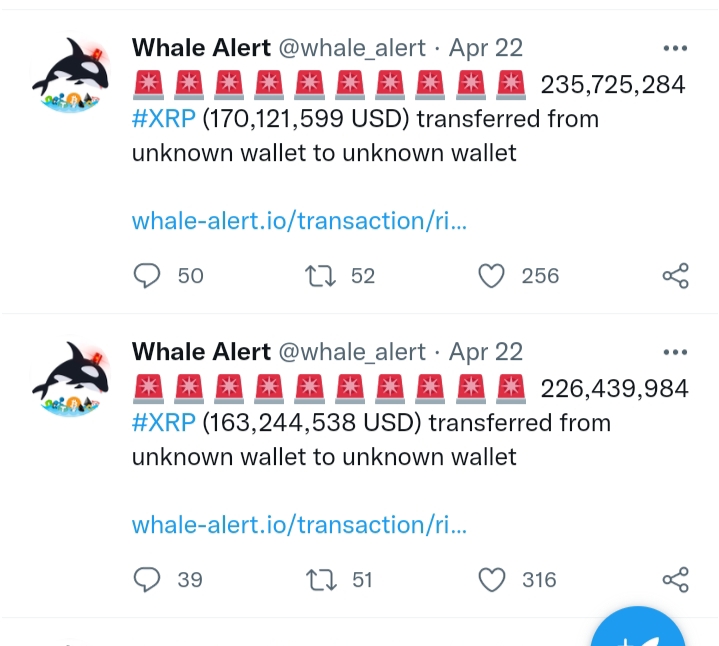Open second whale-alert.io transaction link

pyautogui.click(x=299, y=525)
